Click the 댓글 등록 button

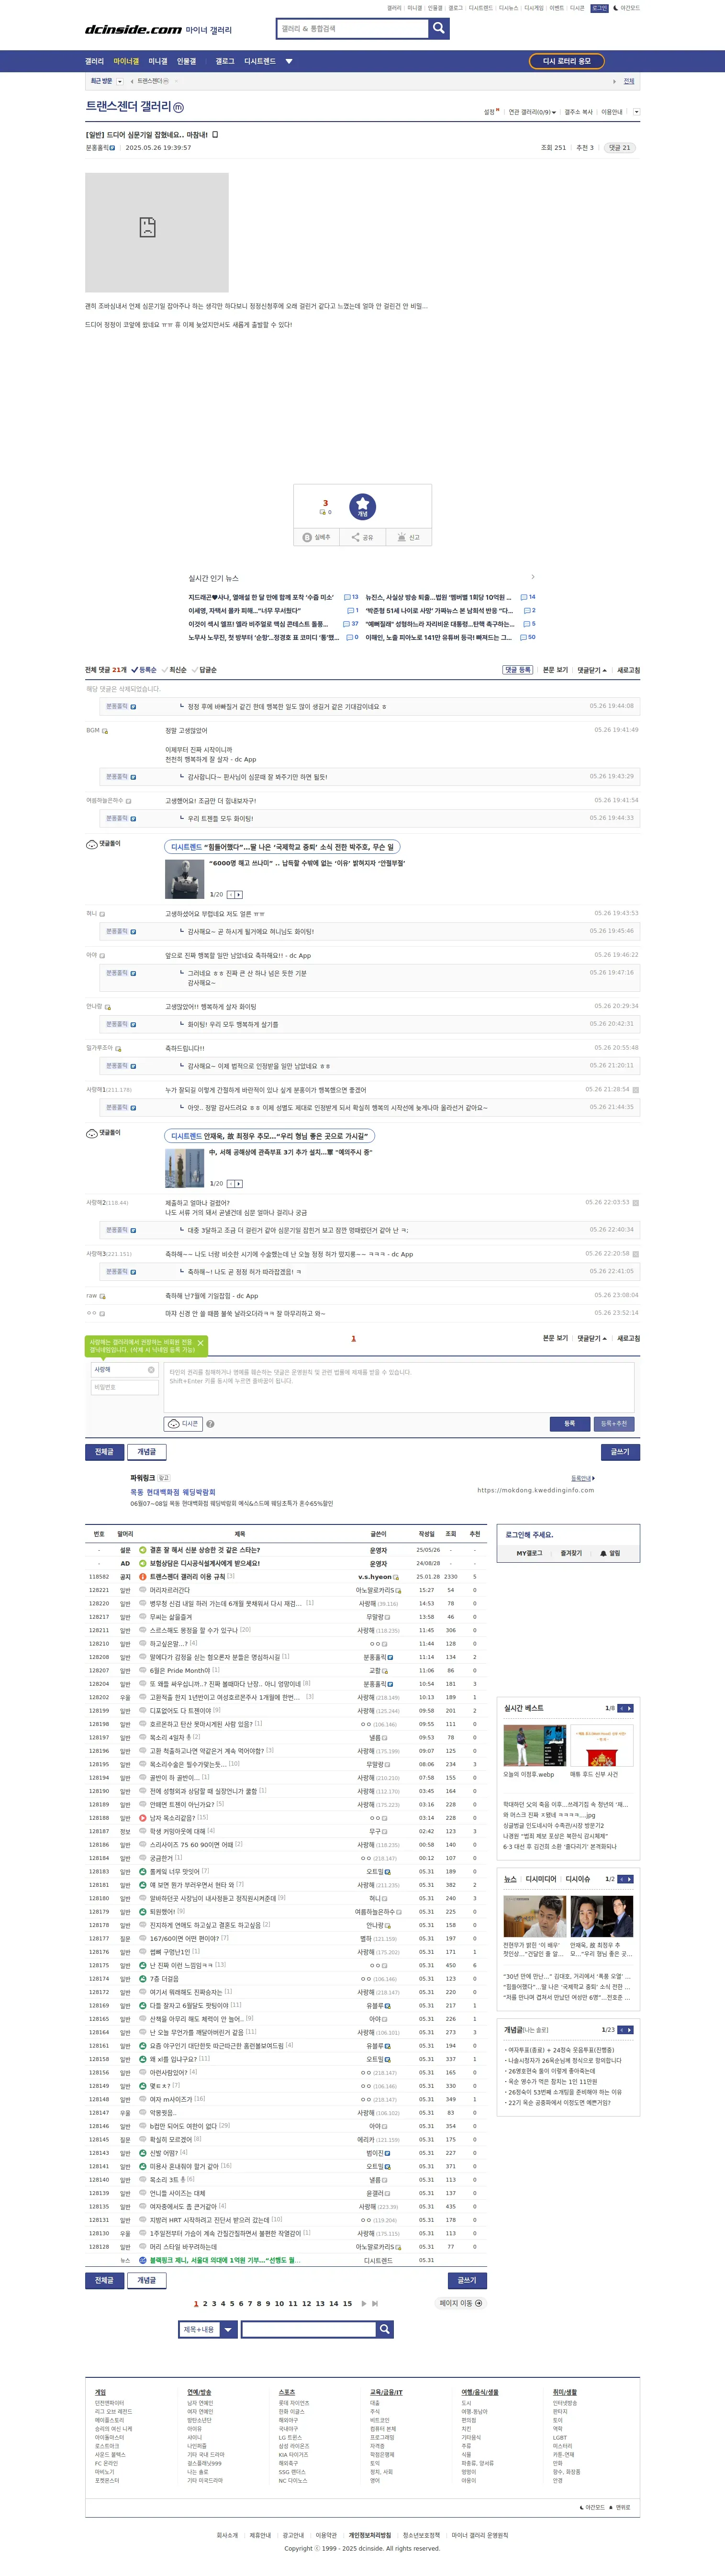click(x=517, y=670)
